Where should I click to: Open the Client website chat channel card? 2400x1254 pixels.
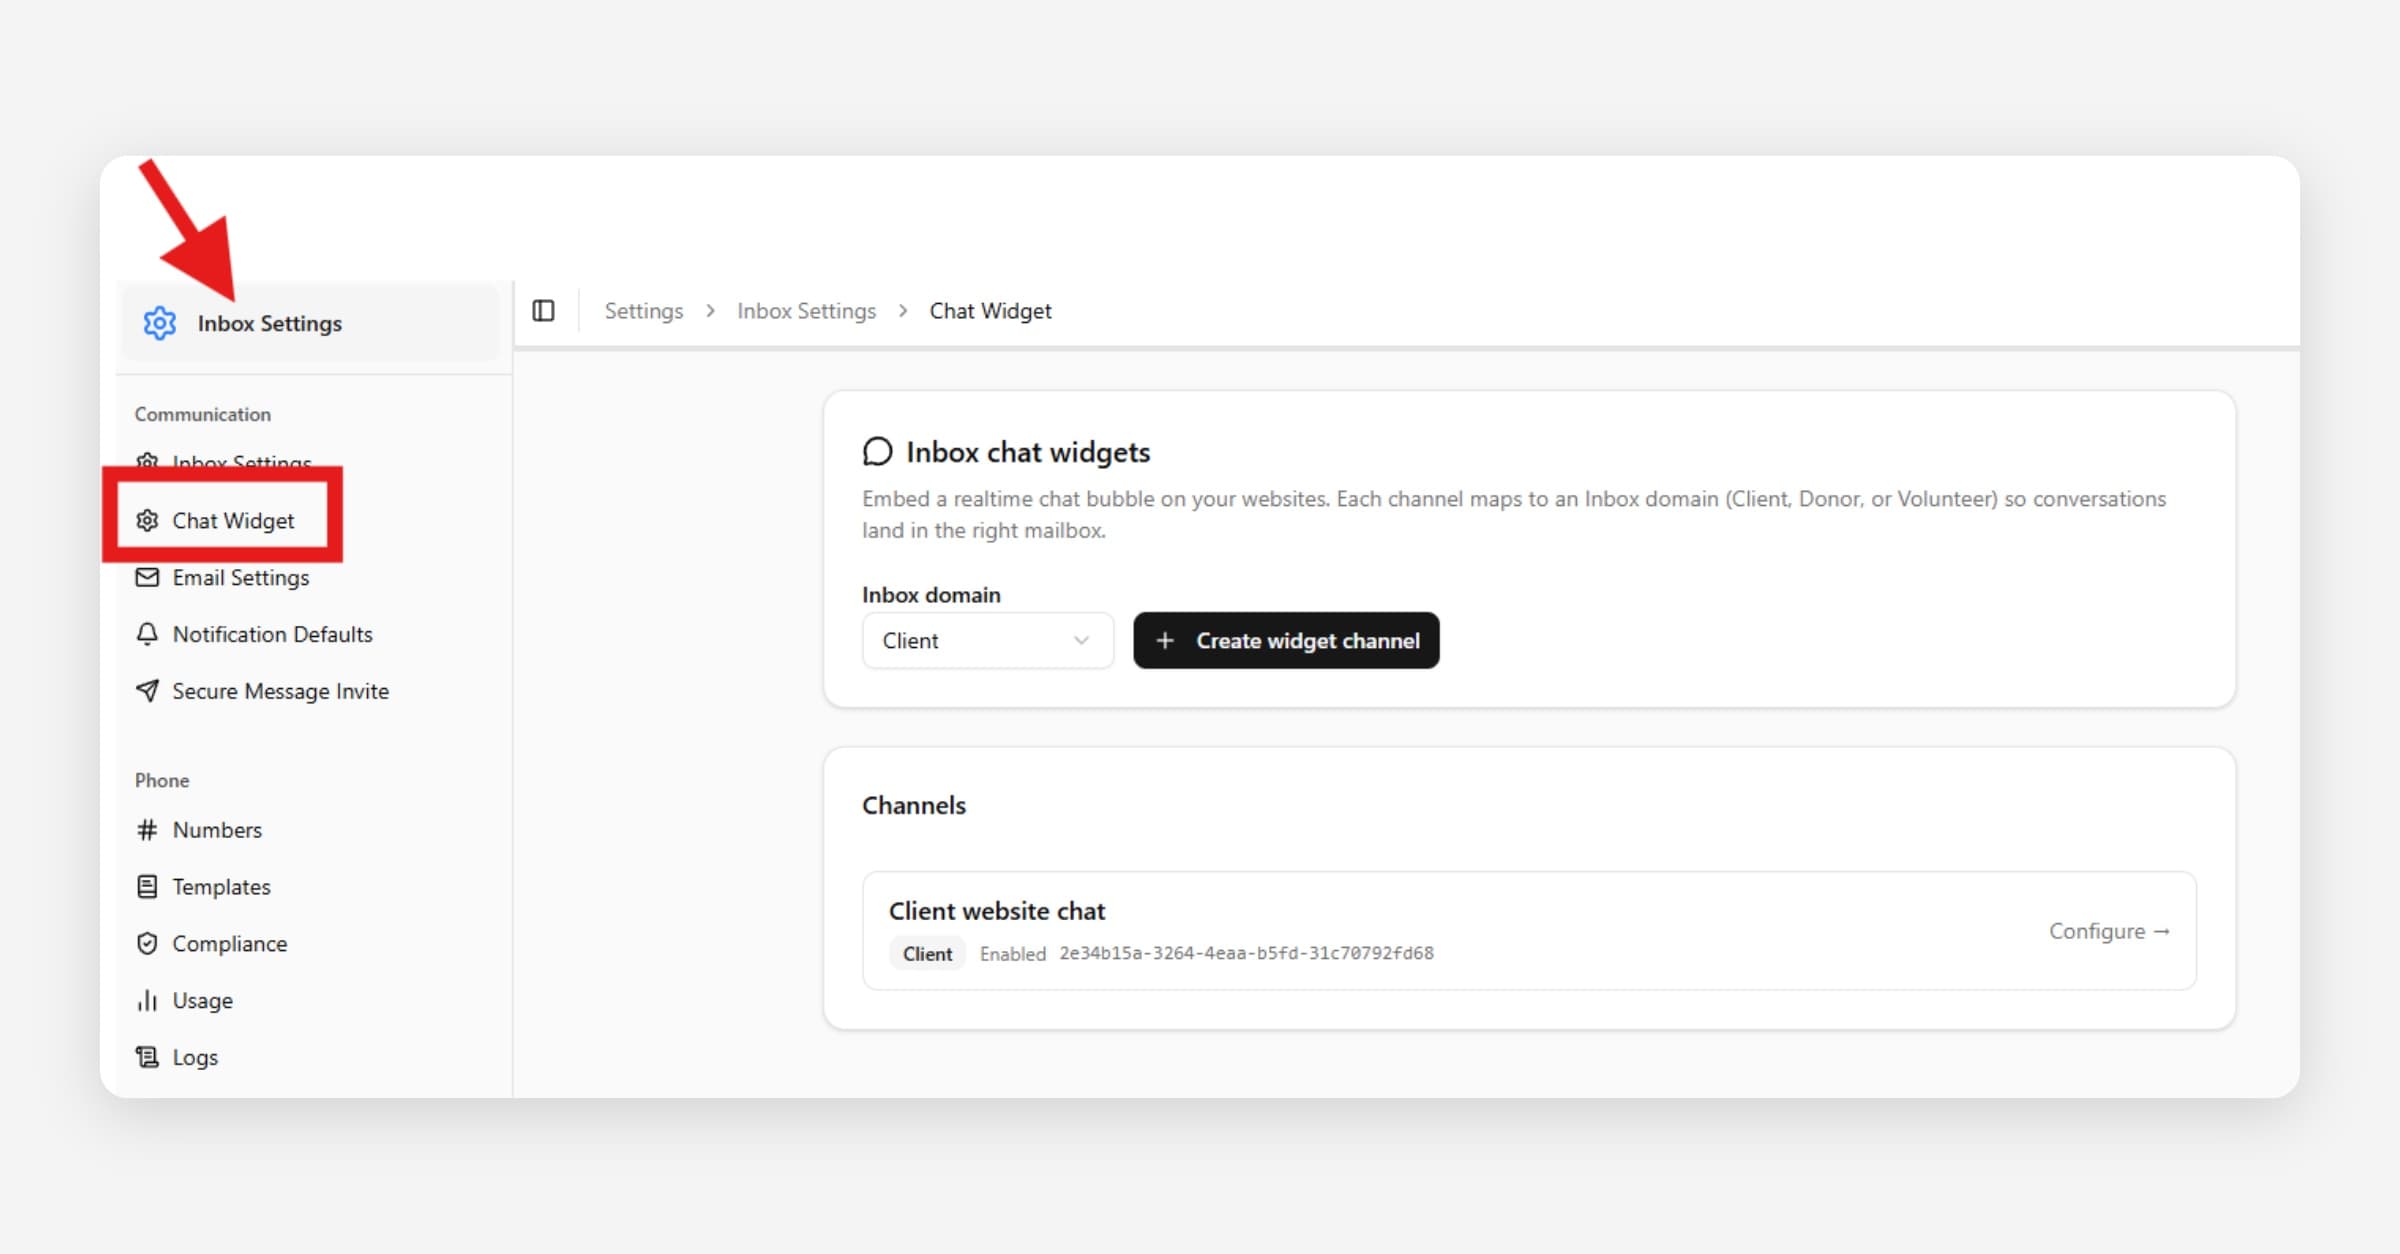tap(1529, 930)
